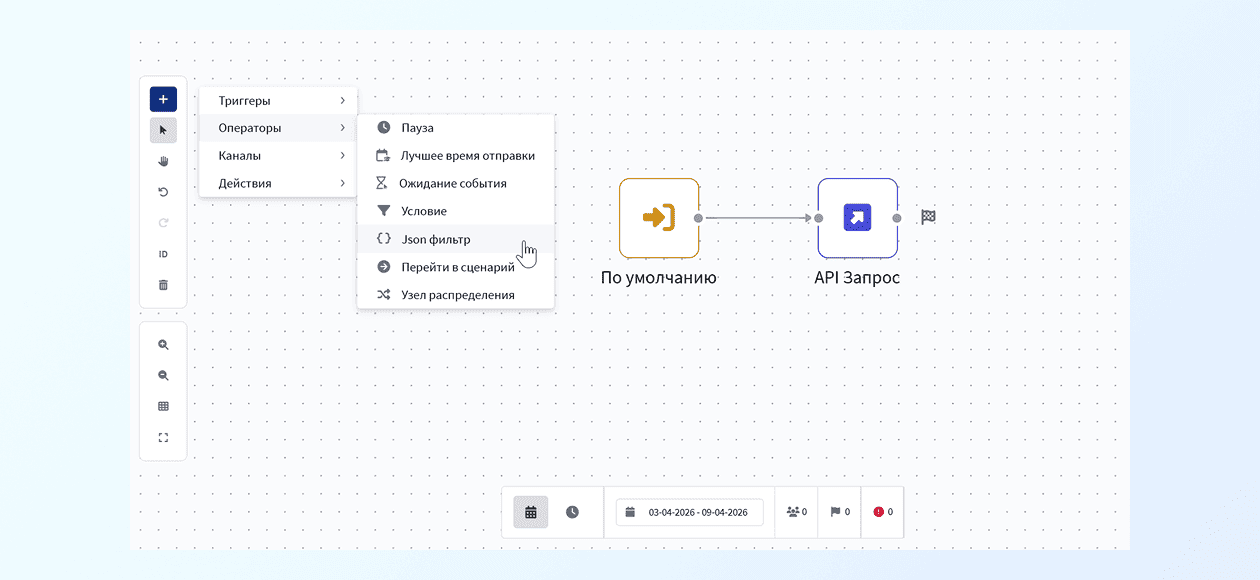Open the date range field 03-04-2026
Viewport: 1260px width, 580px height.
click(689, 512)
